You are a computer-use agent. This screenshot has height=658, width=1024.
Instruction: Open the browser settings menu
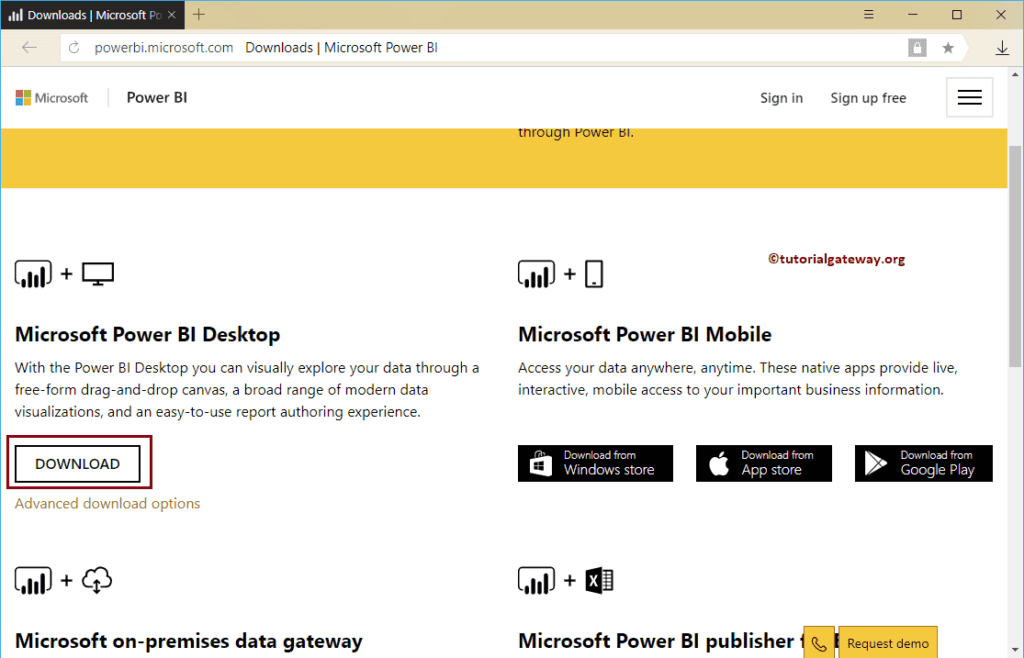pyautogui.click(x=868, y=15)
